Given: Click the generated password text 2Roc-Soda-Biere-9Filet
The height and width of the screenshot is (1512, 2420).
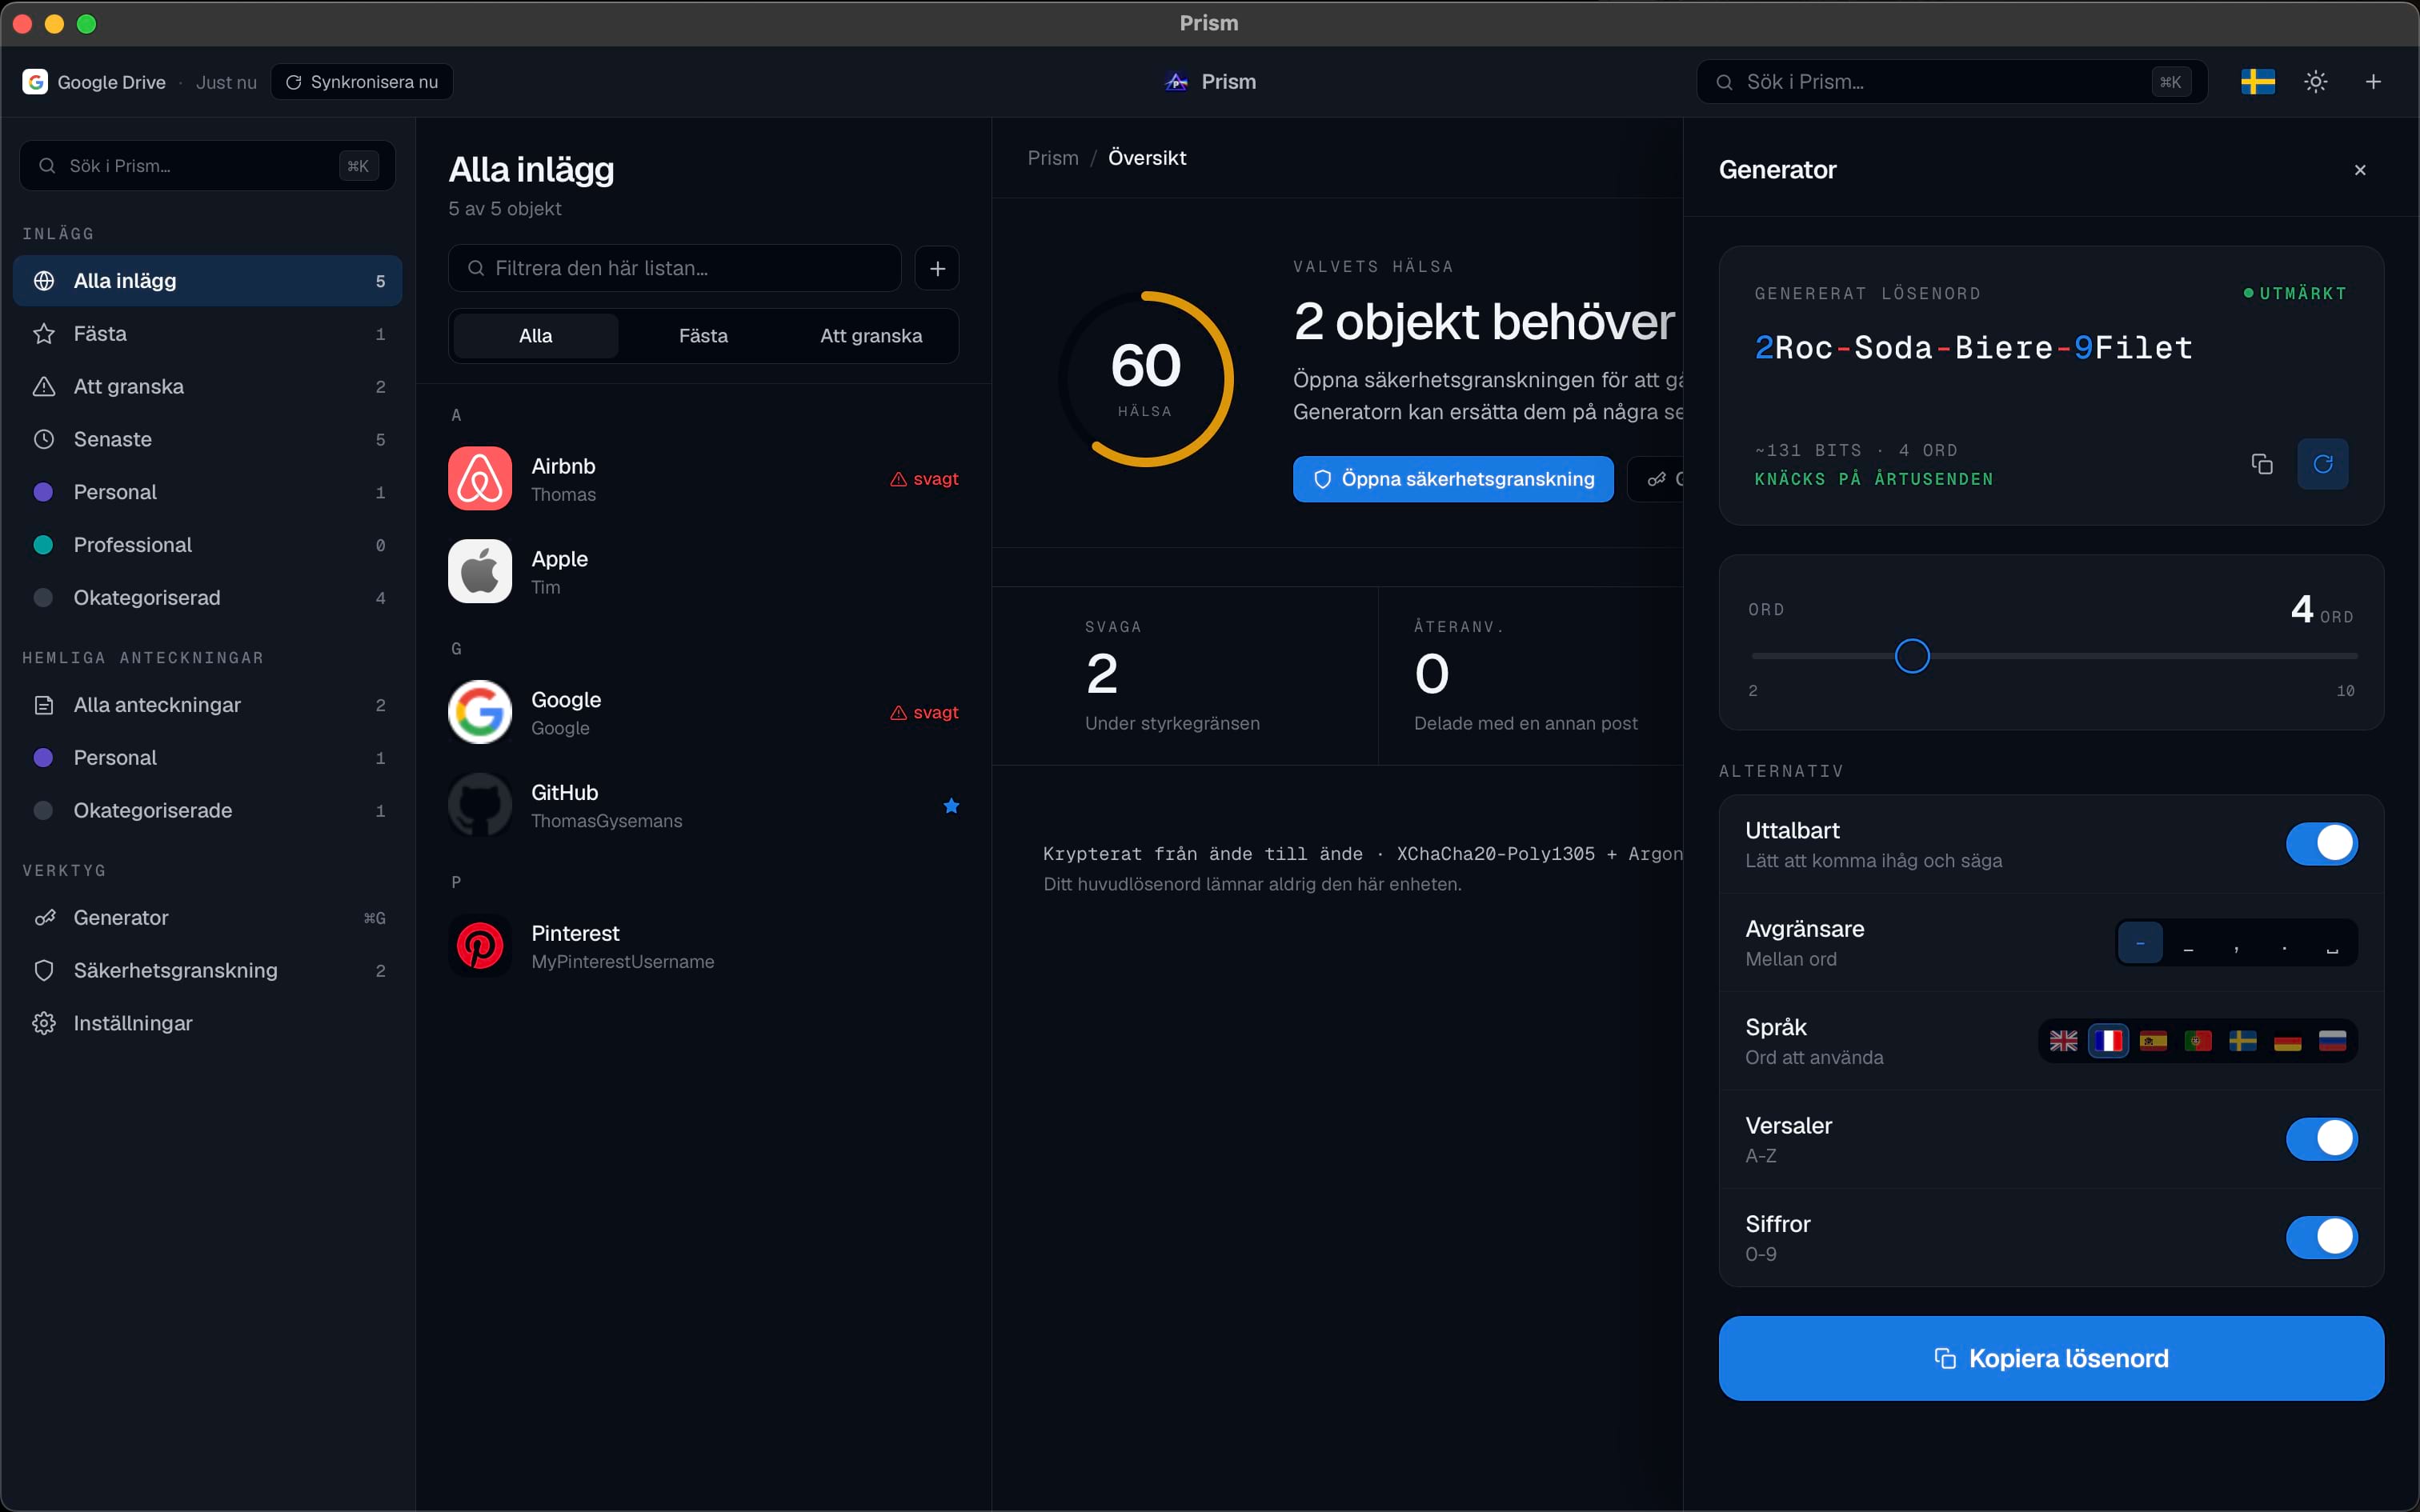Looking at the screenshot, I should (x=1973, y=348).
